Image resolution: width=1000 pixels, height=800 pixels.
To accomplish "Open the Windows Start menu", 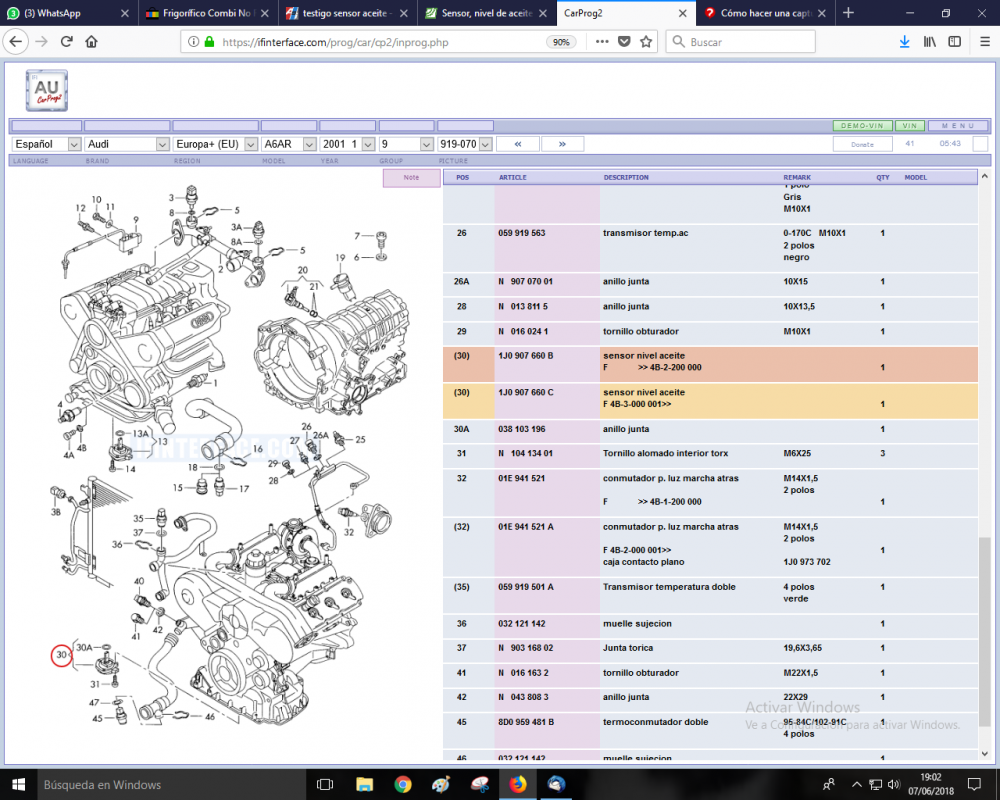I will click(18, 784).
